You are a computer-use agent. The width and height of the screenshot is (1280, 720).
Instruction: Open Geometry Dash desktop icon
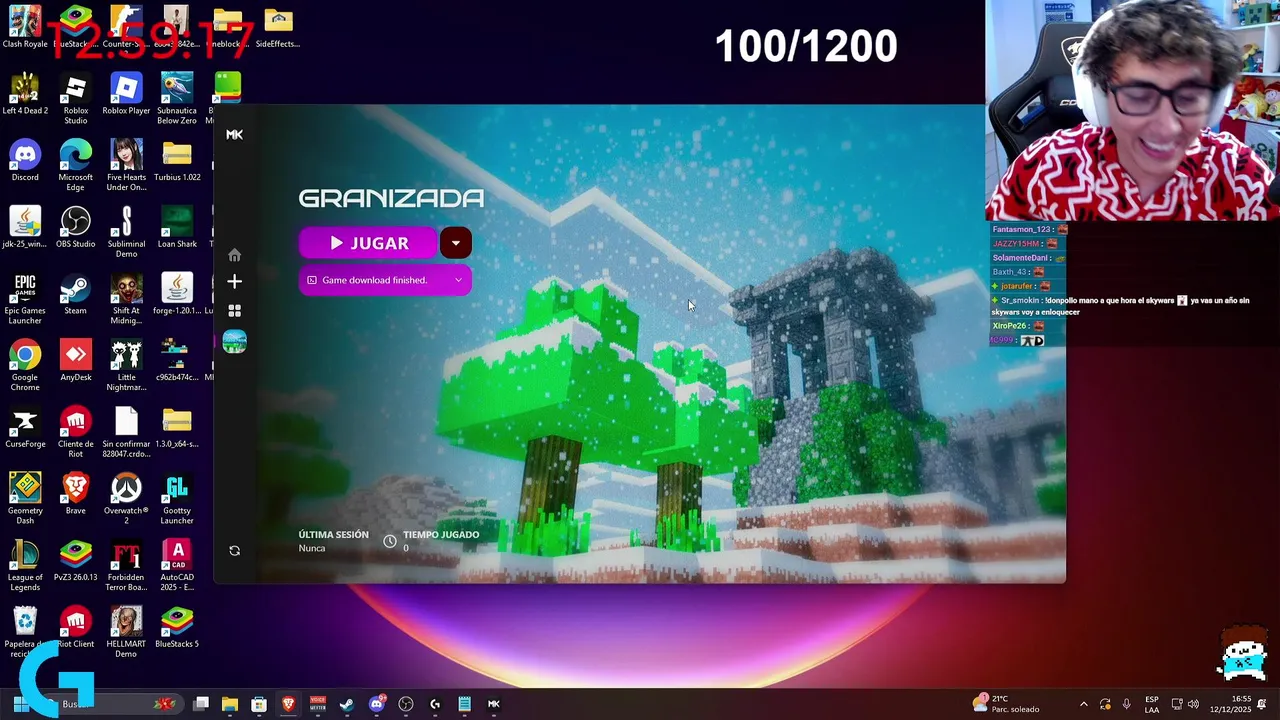coord(25,500)
